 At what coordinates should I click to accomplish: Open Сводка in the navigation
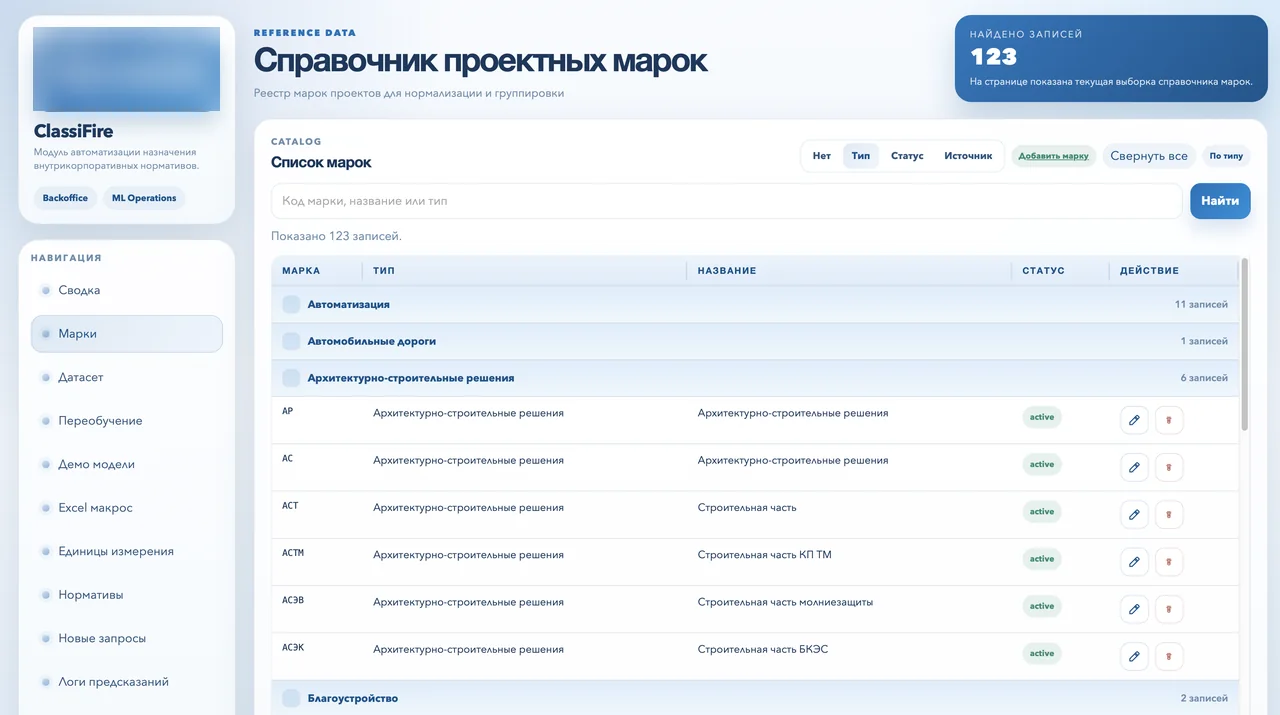(x=127, y=290)
